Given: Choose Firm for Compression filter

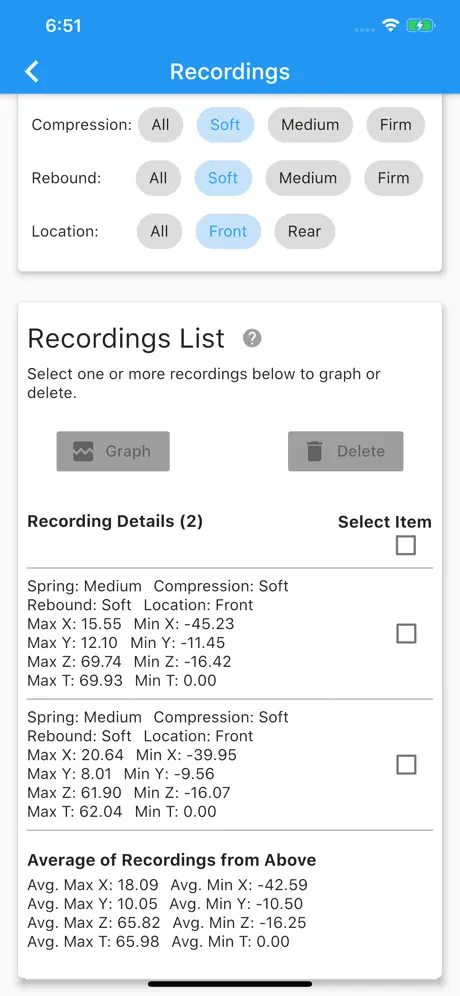Looking at the screenshot, I should tap(395, 124).
